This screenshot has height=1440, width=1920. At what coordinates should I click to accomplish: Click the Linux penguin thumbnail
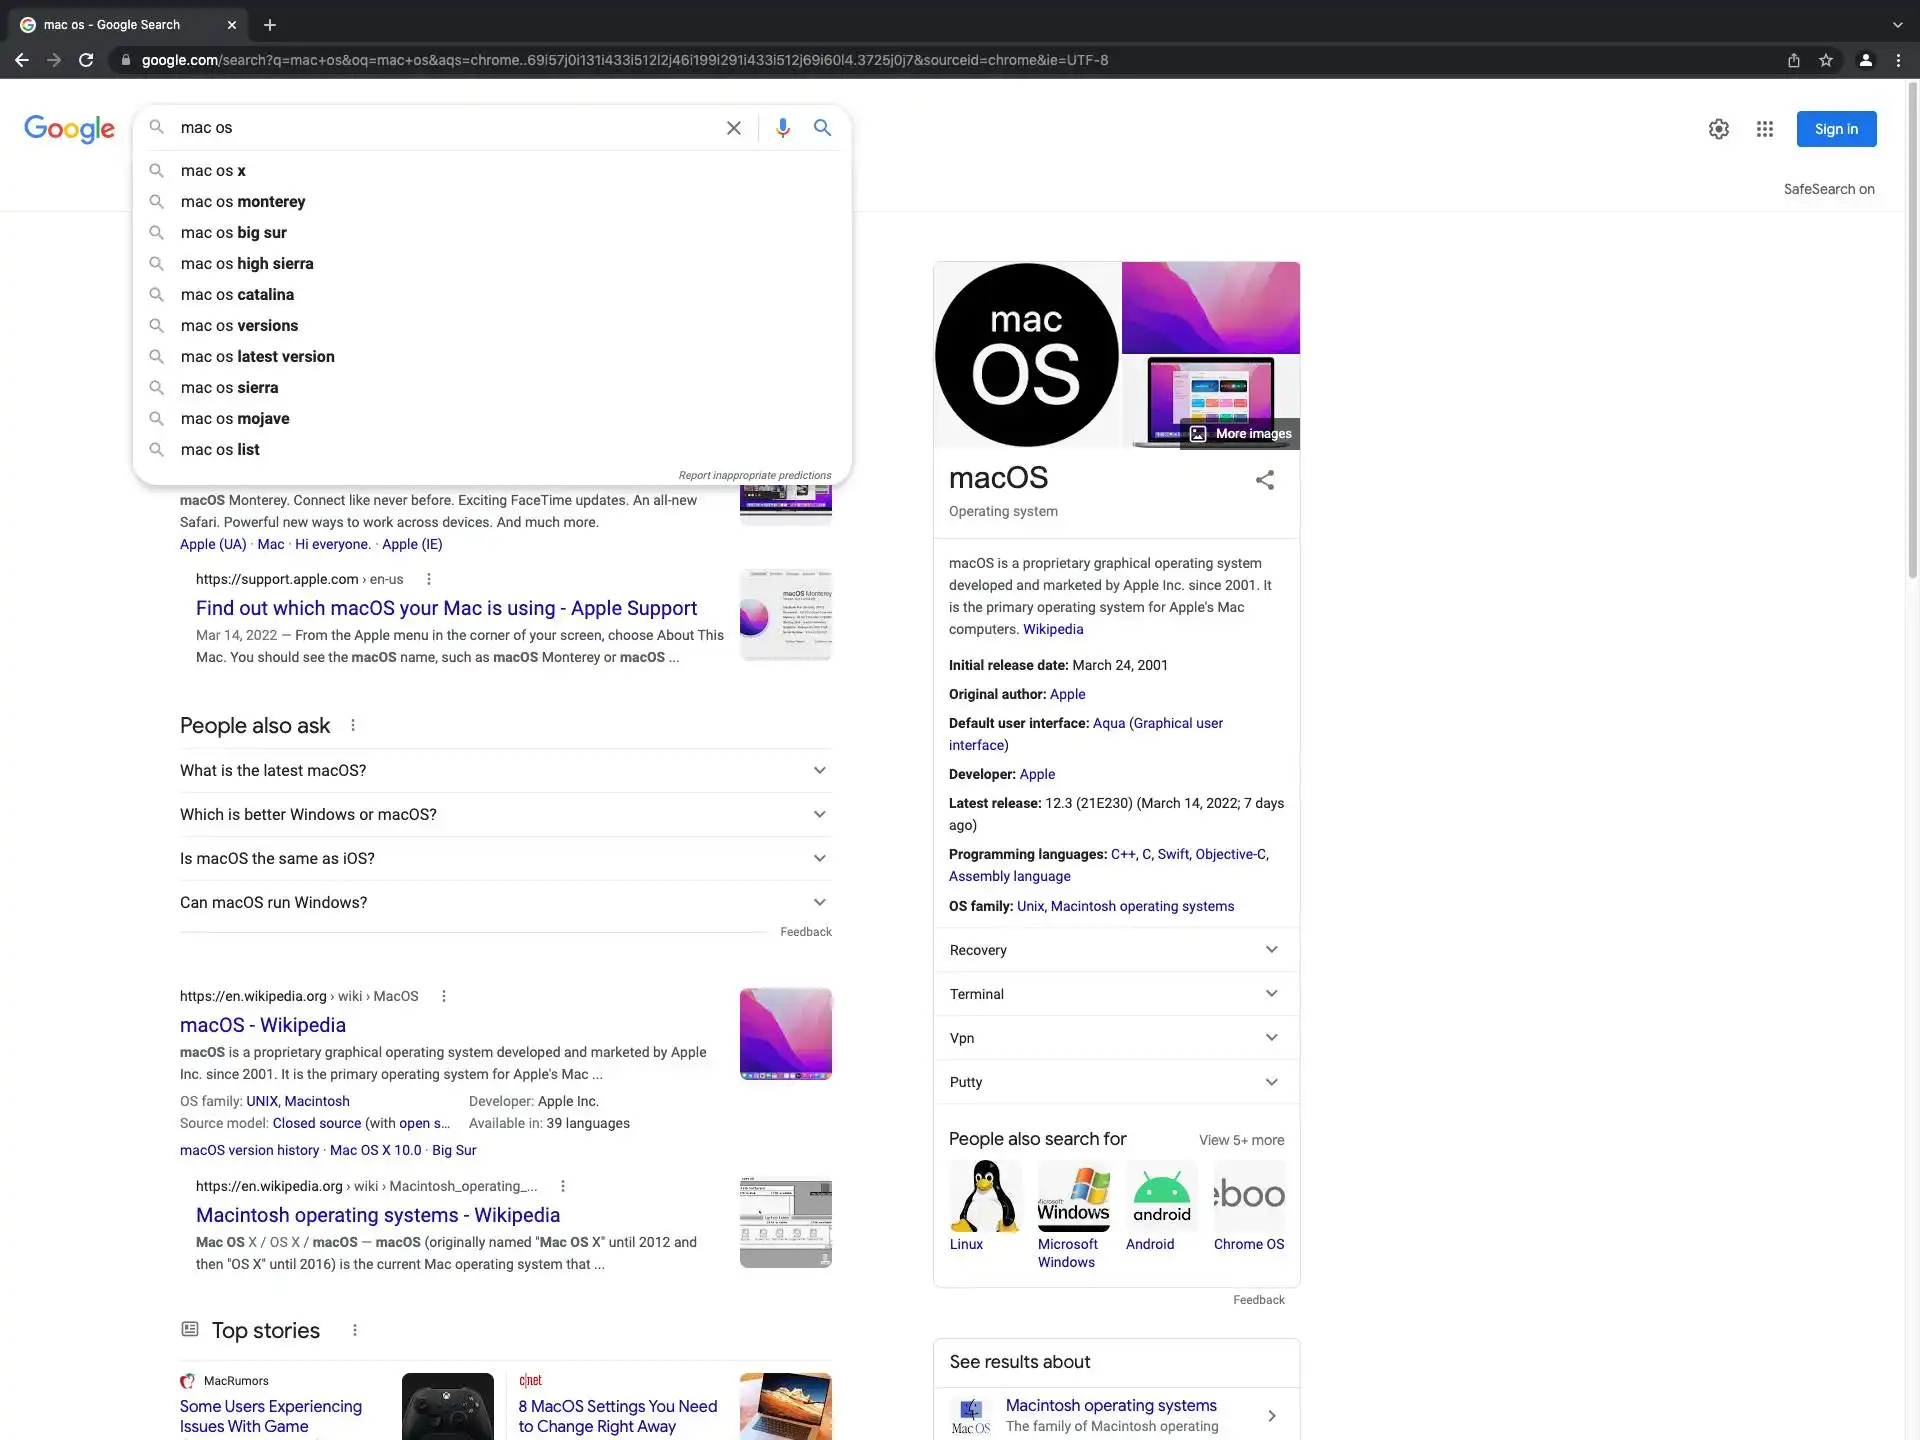click(x=984, y=1196)
